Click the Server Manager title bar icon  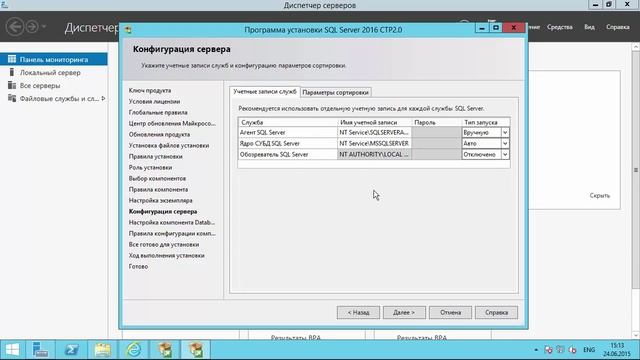[x=4, y=5]
